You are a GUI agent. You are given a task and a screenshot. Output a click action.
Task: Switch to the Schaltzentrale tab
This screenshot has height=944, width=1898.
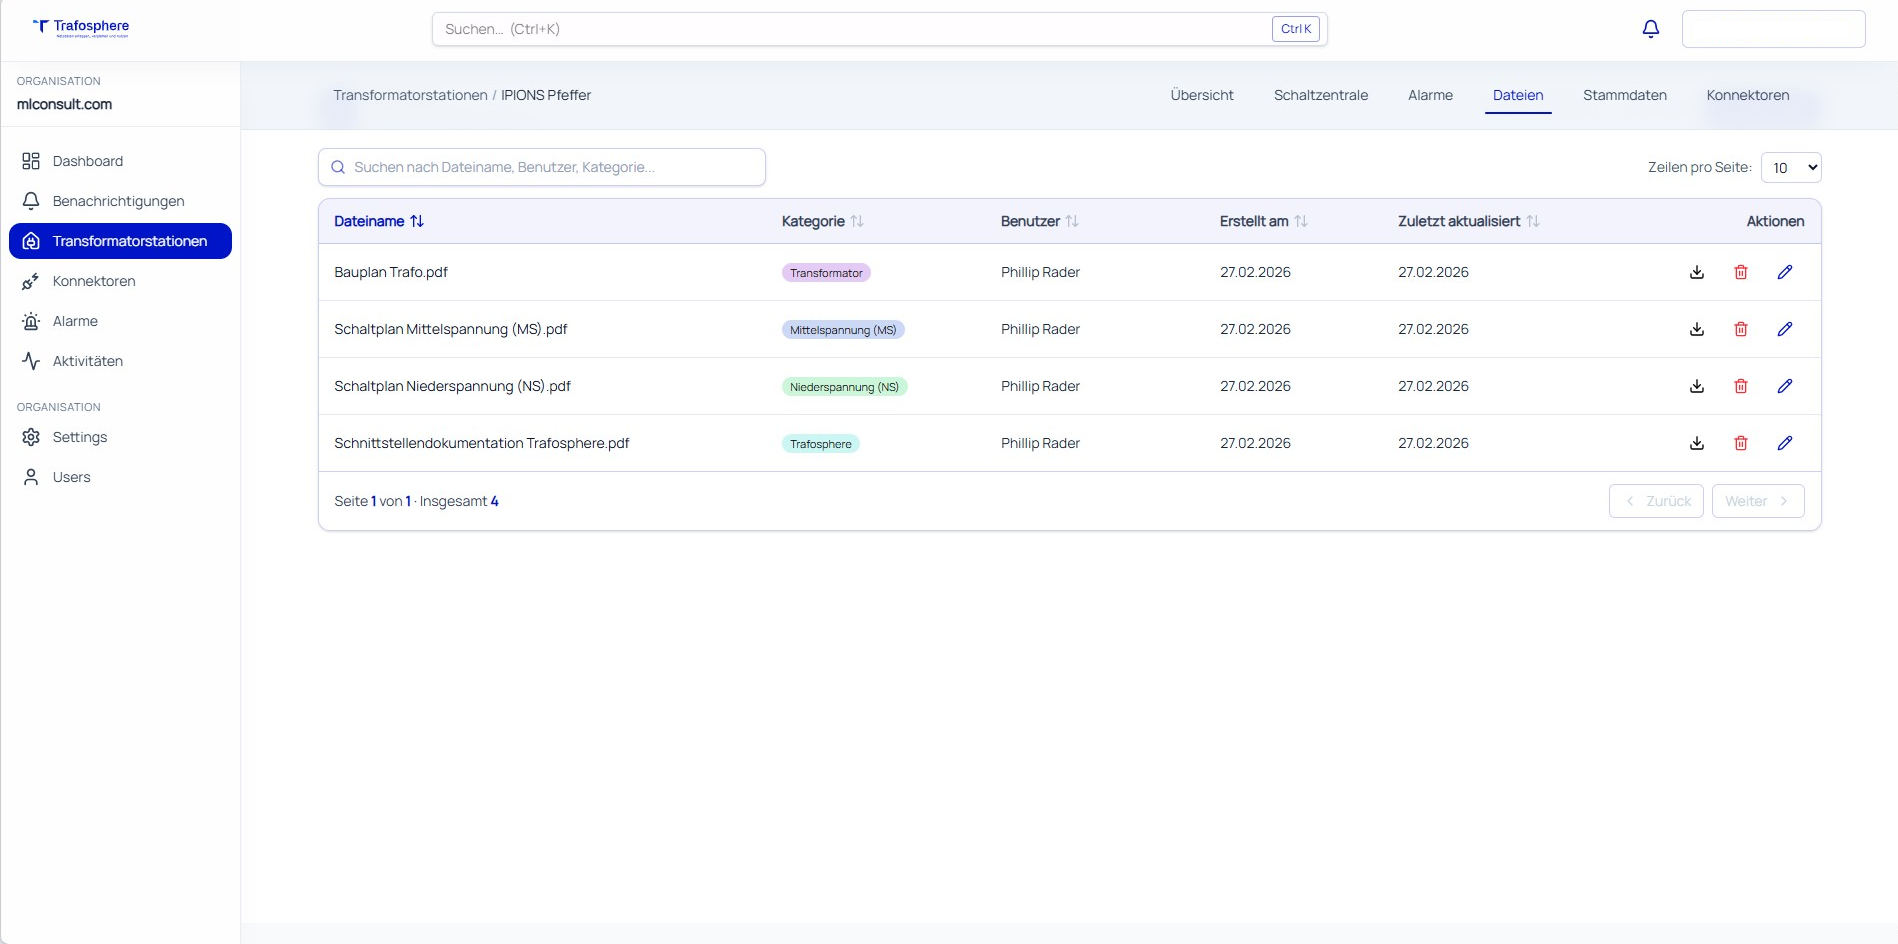point(1320,95)
